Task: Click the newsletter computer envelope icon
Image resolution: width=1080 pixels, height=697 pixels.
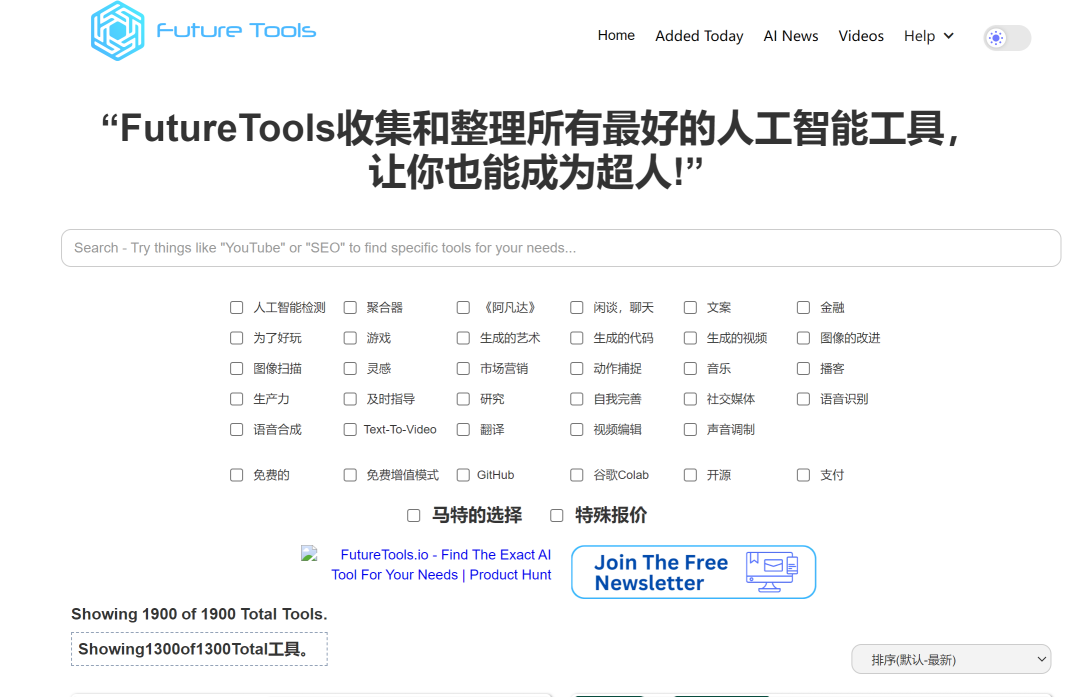Action: (x=771, y=572)
